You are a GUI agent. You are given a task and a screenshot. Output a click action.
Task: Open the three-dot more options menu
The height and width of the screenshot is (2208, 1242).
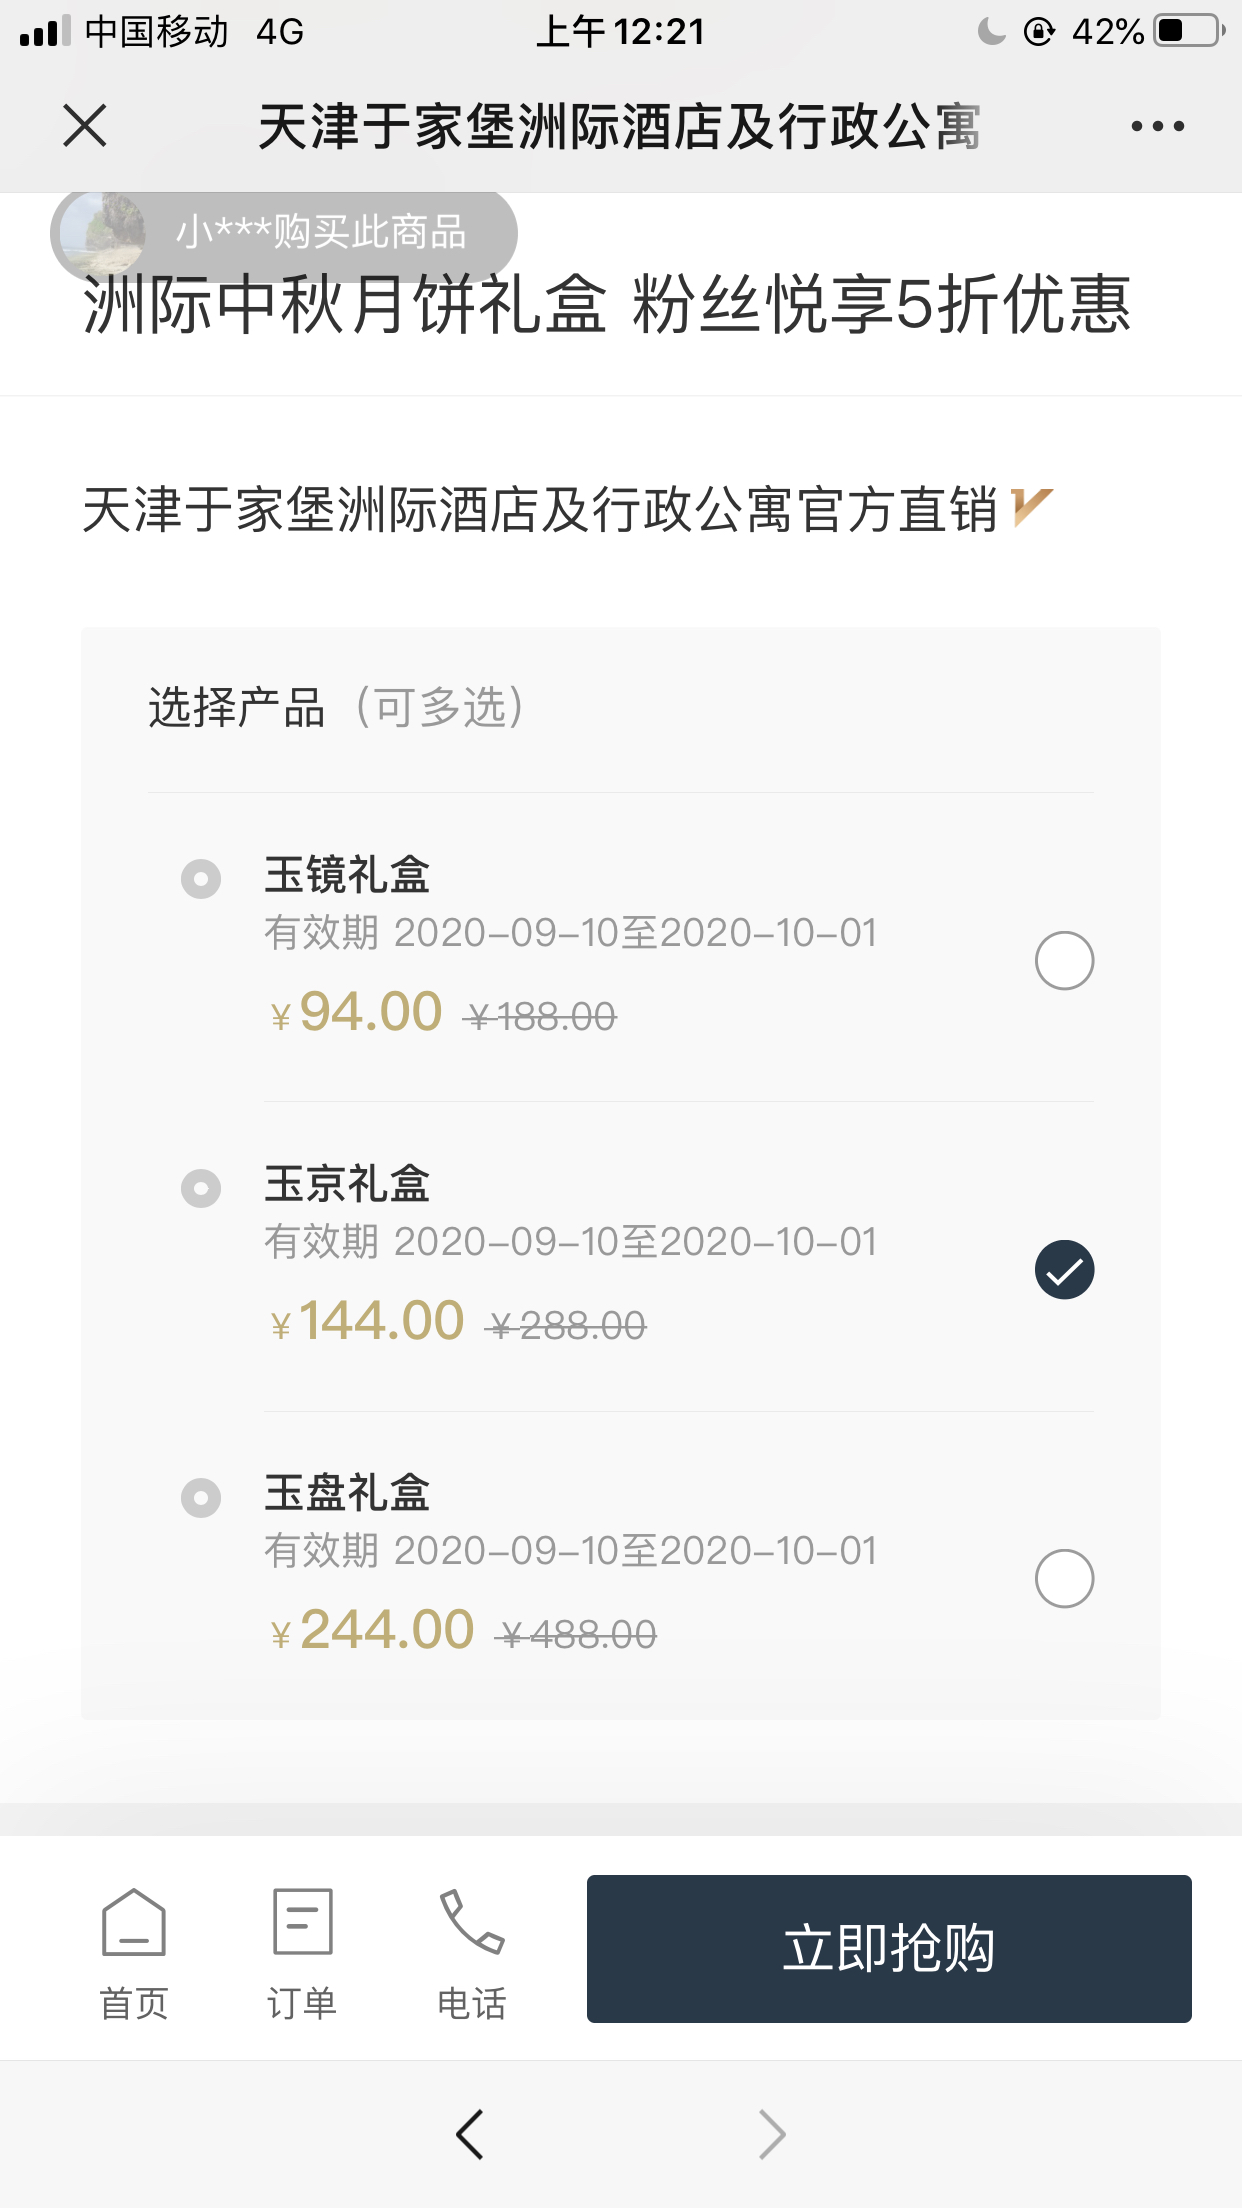pos(1158,126)
